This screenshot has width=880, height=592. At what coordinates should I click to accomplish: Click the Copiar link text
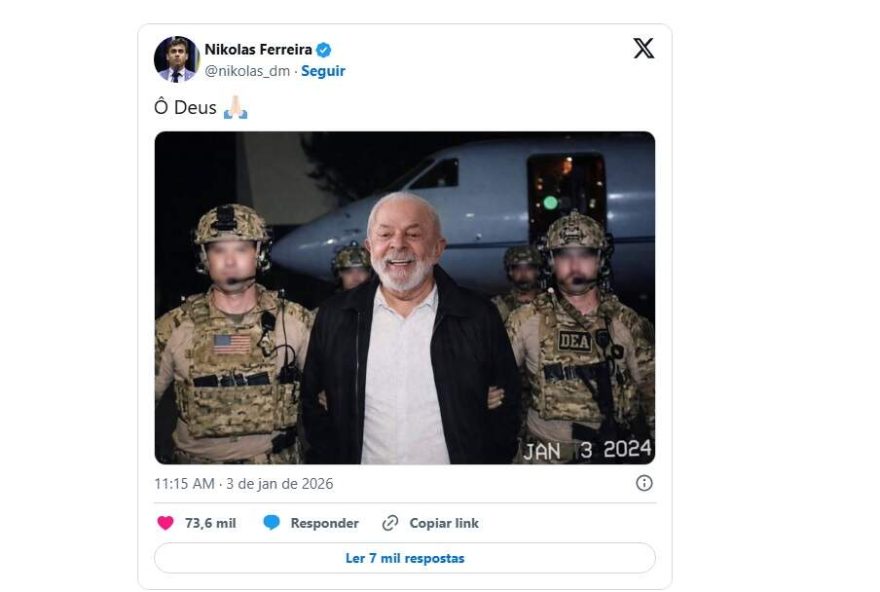tap(443, 523)
